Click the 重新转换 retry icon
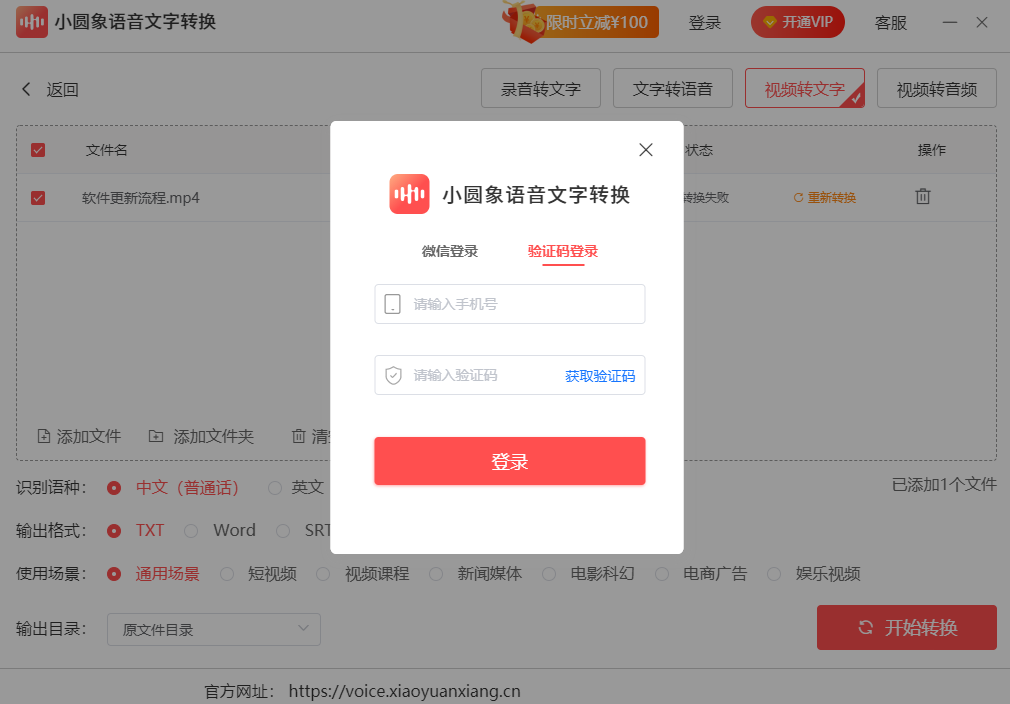The image size is (1010, 704). pos(798,198)
